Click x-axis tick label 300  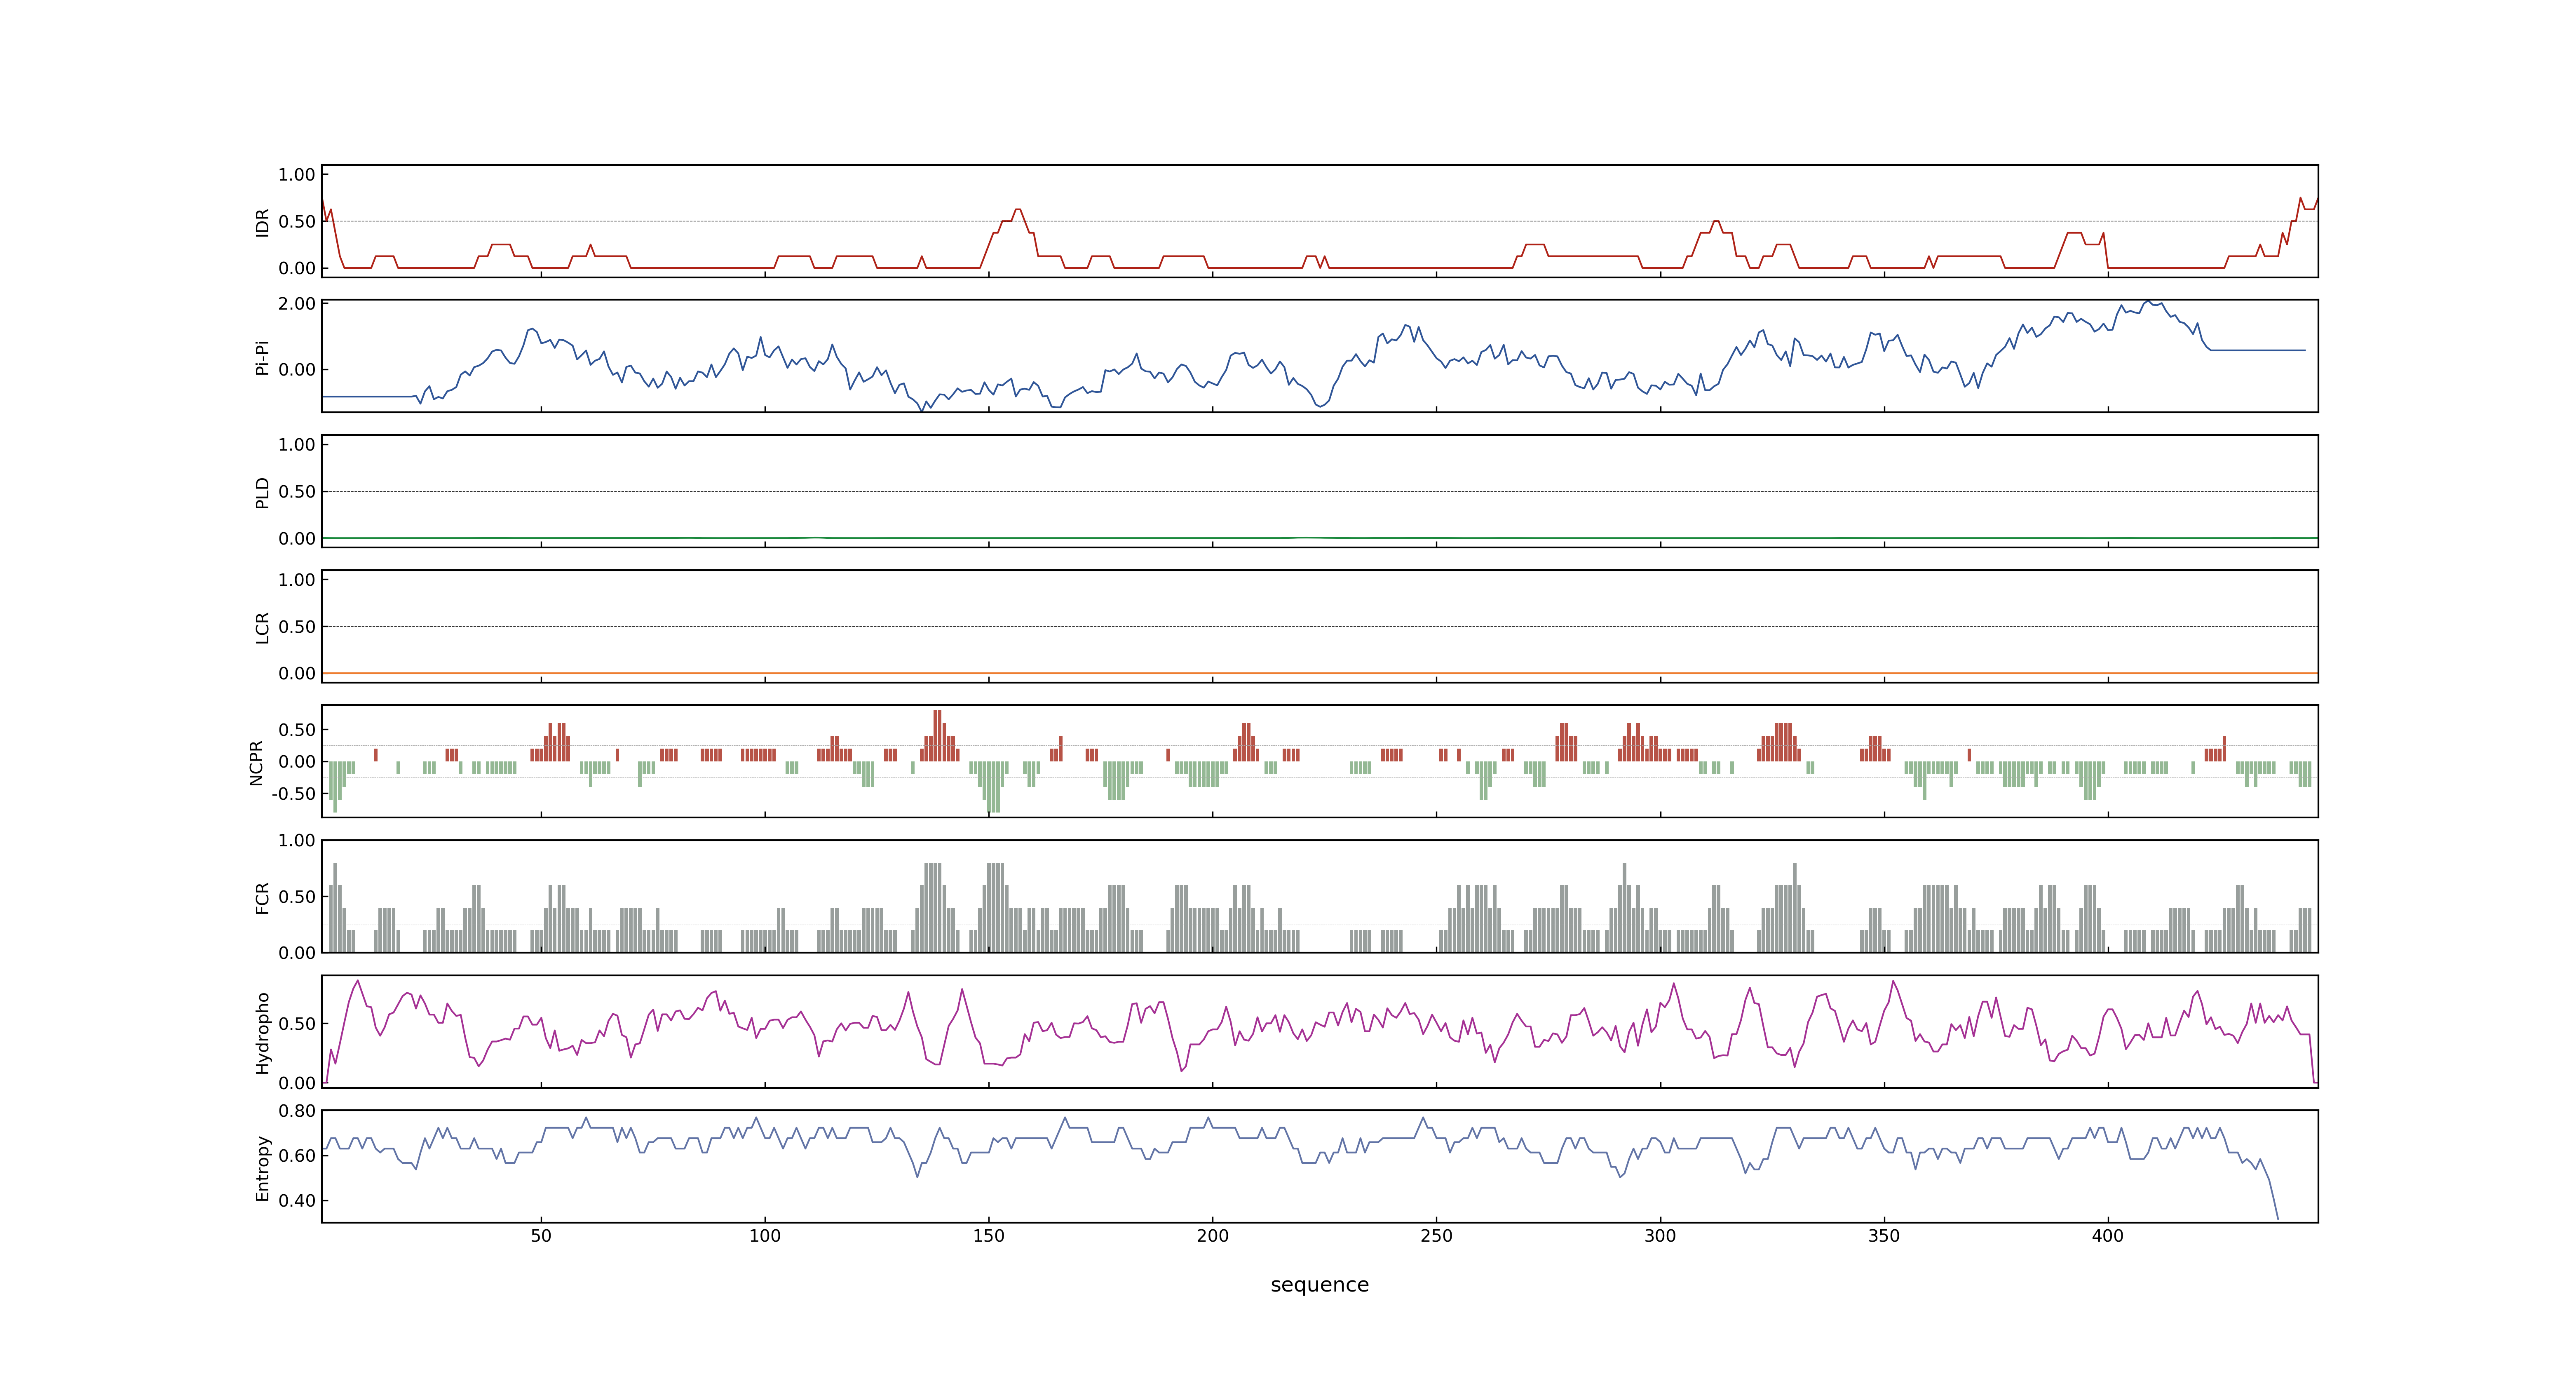[x=1660, y=1236]
